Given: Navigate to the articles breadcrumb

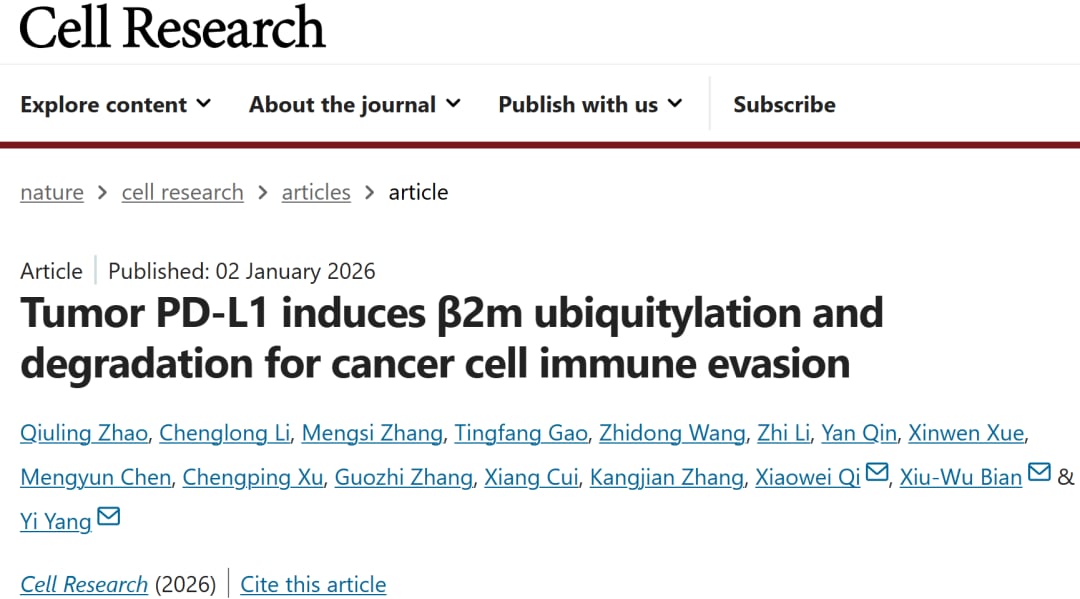Looking at the screenshot, I should pos(316,192).
